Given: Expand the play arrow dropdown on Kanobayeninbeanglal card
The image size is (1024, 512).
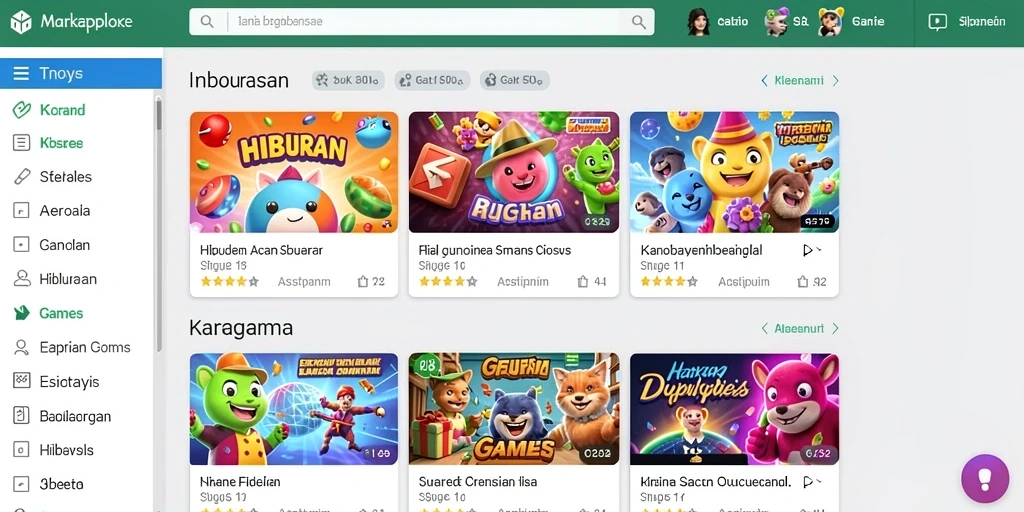Looking at the screenshot, I should click(812, 250).
